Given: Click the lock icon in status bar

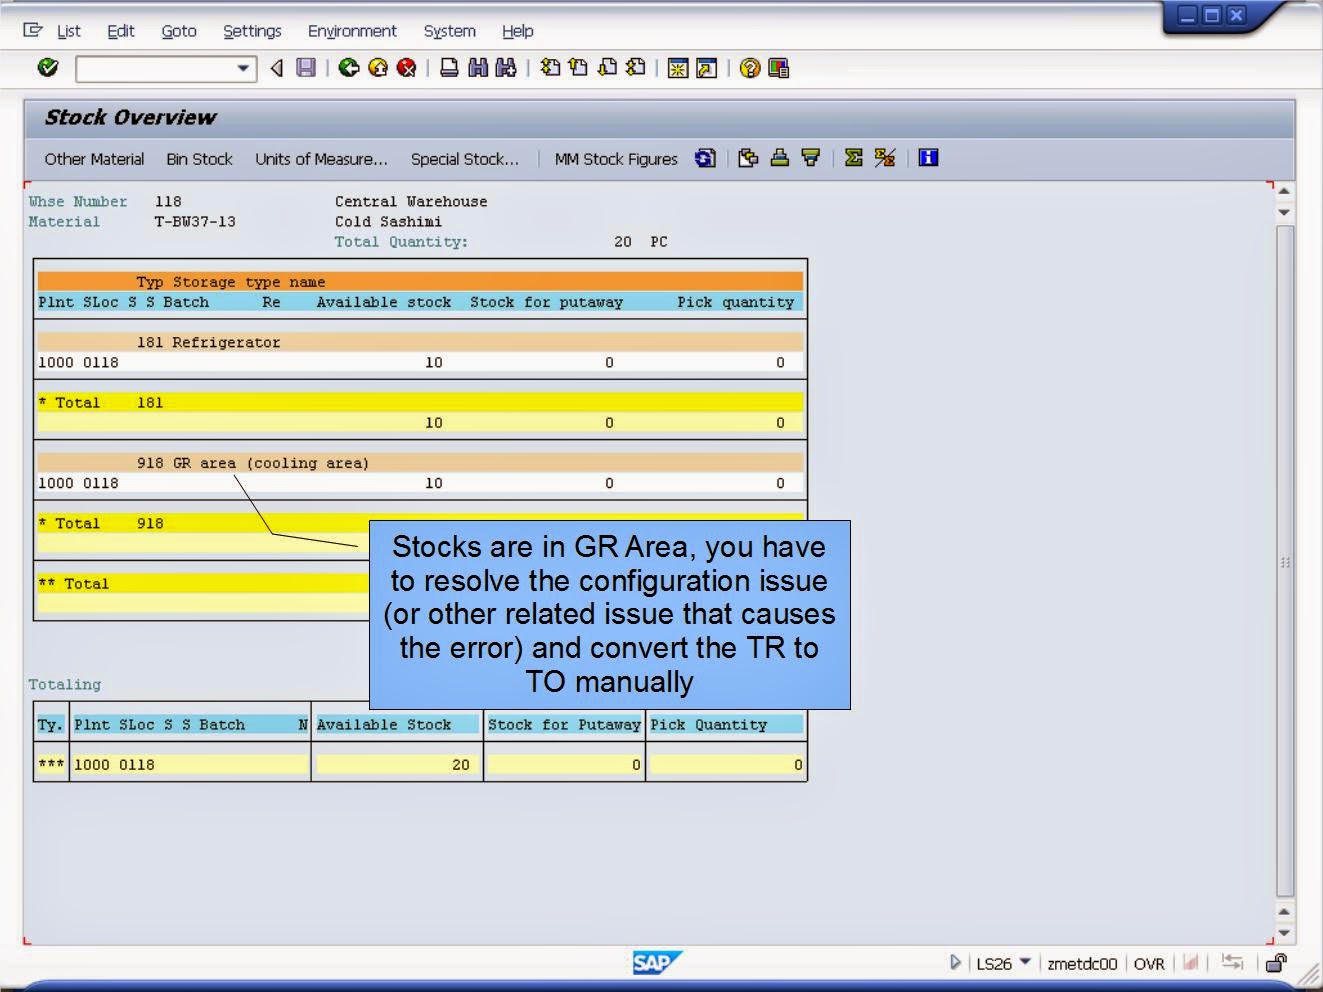Looking at the screenshot, I should click(1277, 964).
